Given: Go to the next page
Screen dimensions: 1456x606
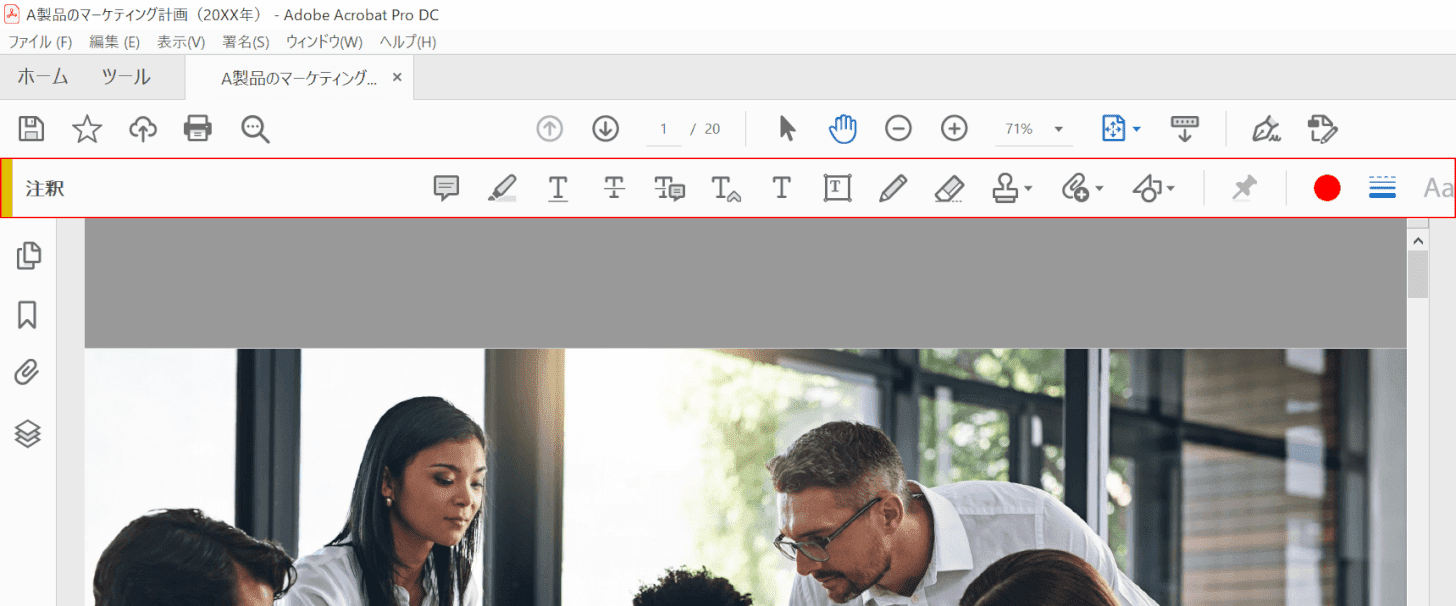Looking at the screenshot, I should (x=605, y=129).
